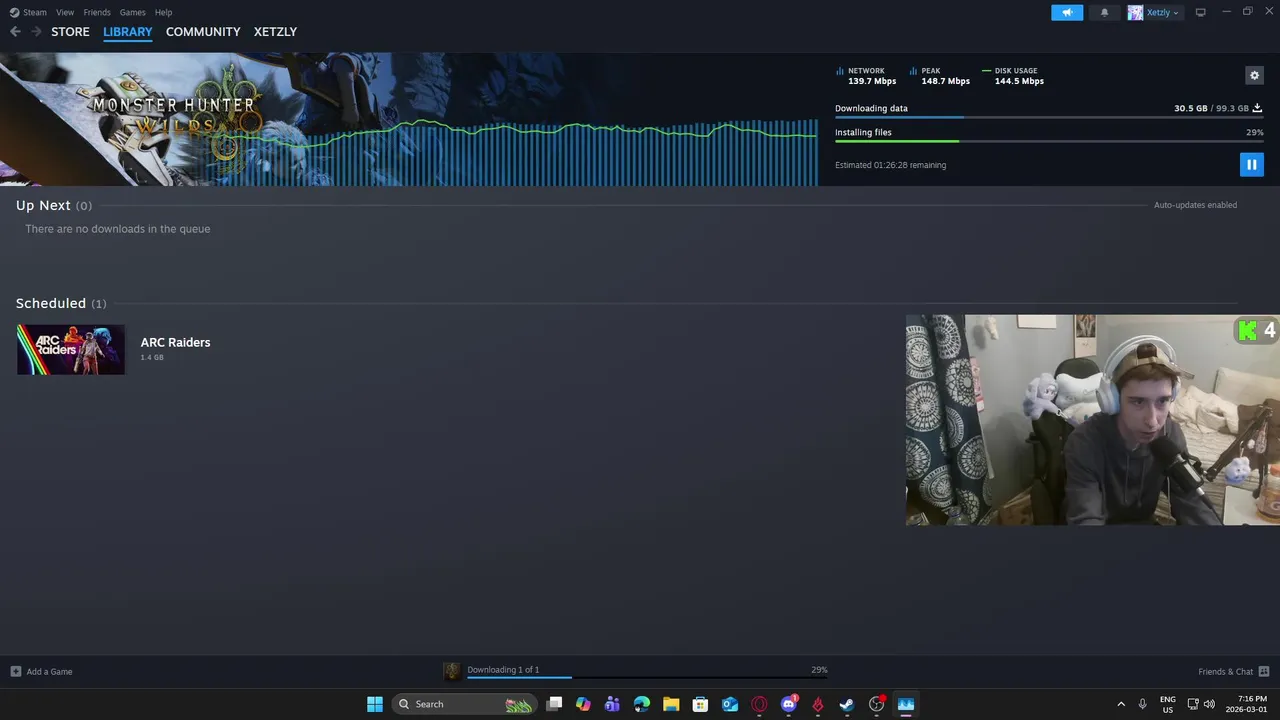Go back with the left arrow
1280x720 pixels.
point(15,32)
